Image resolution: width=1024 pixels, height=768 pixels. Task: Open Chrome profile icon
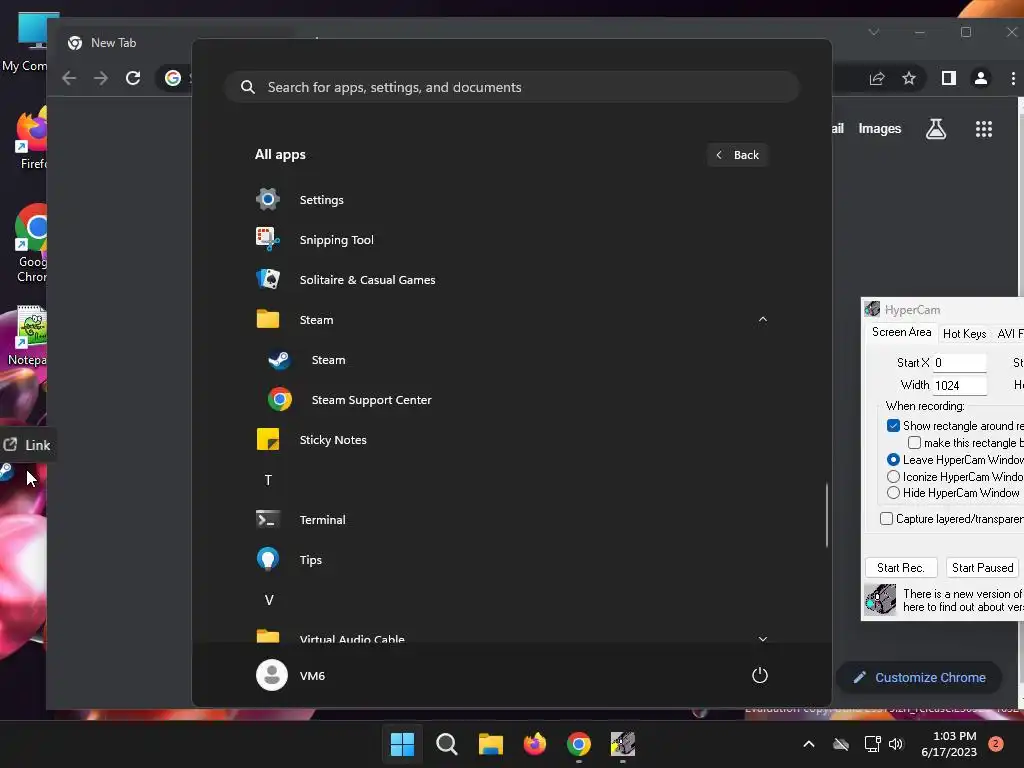(x=981, y=78)
